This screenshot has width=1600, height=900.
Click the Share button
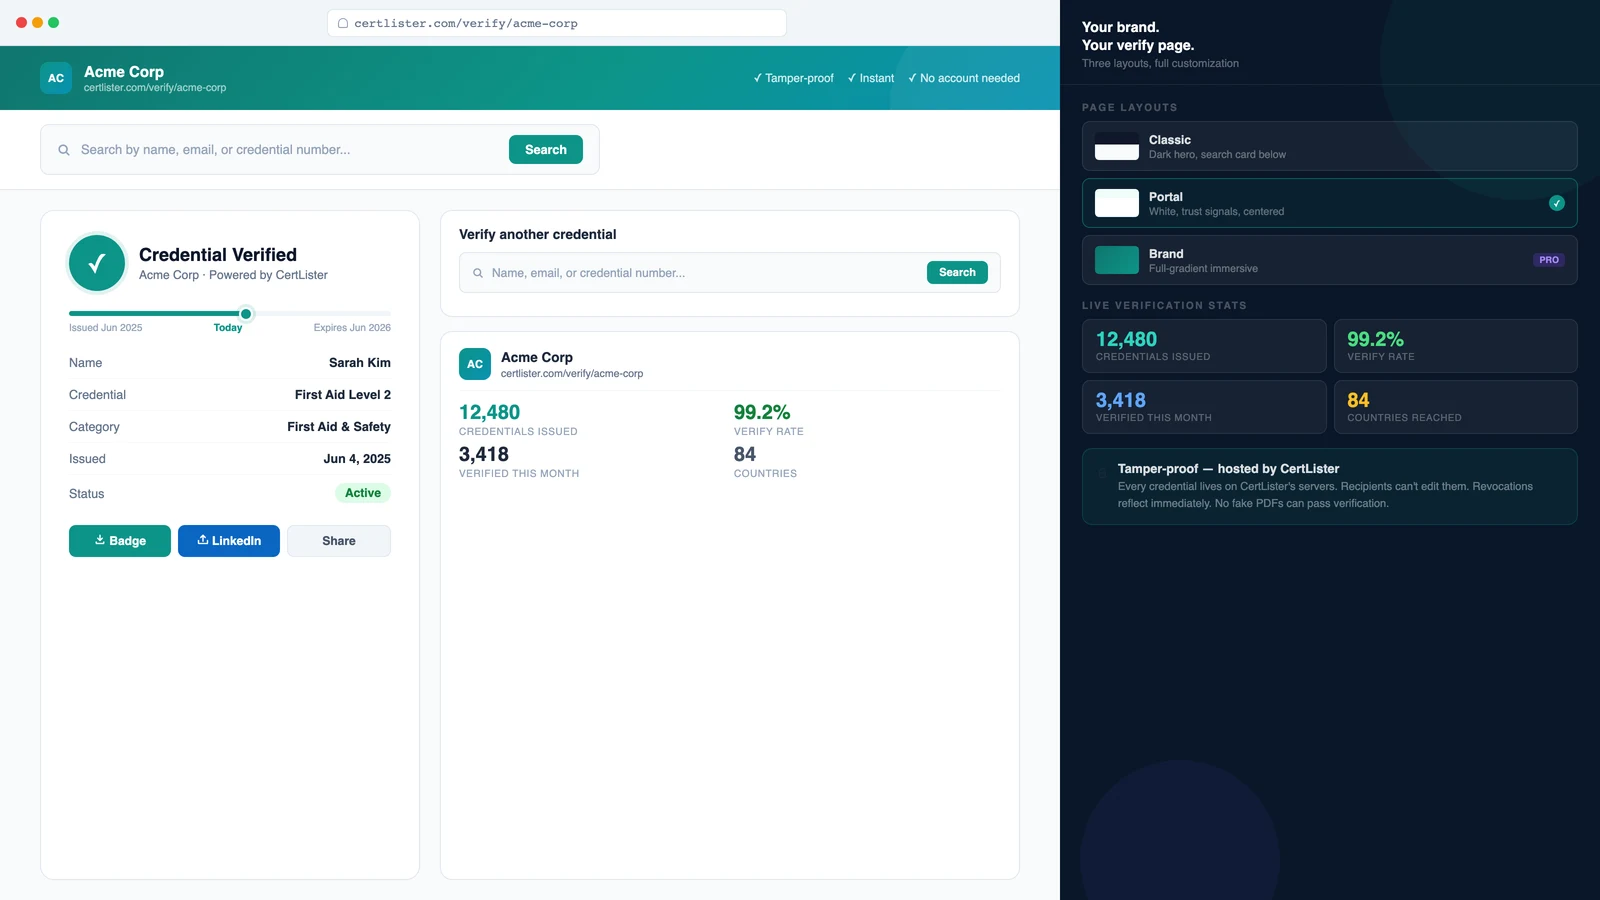pyautogui.click(x=339, y=541)
